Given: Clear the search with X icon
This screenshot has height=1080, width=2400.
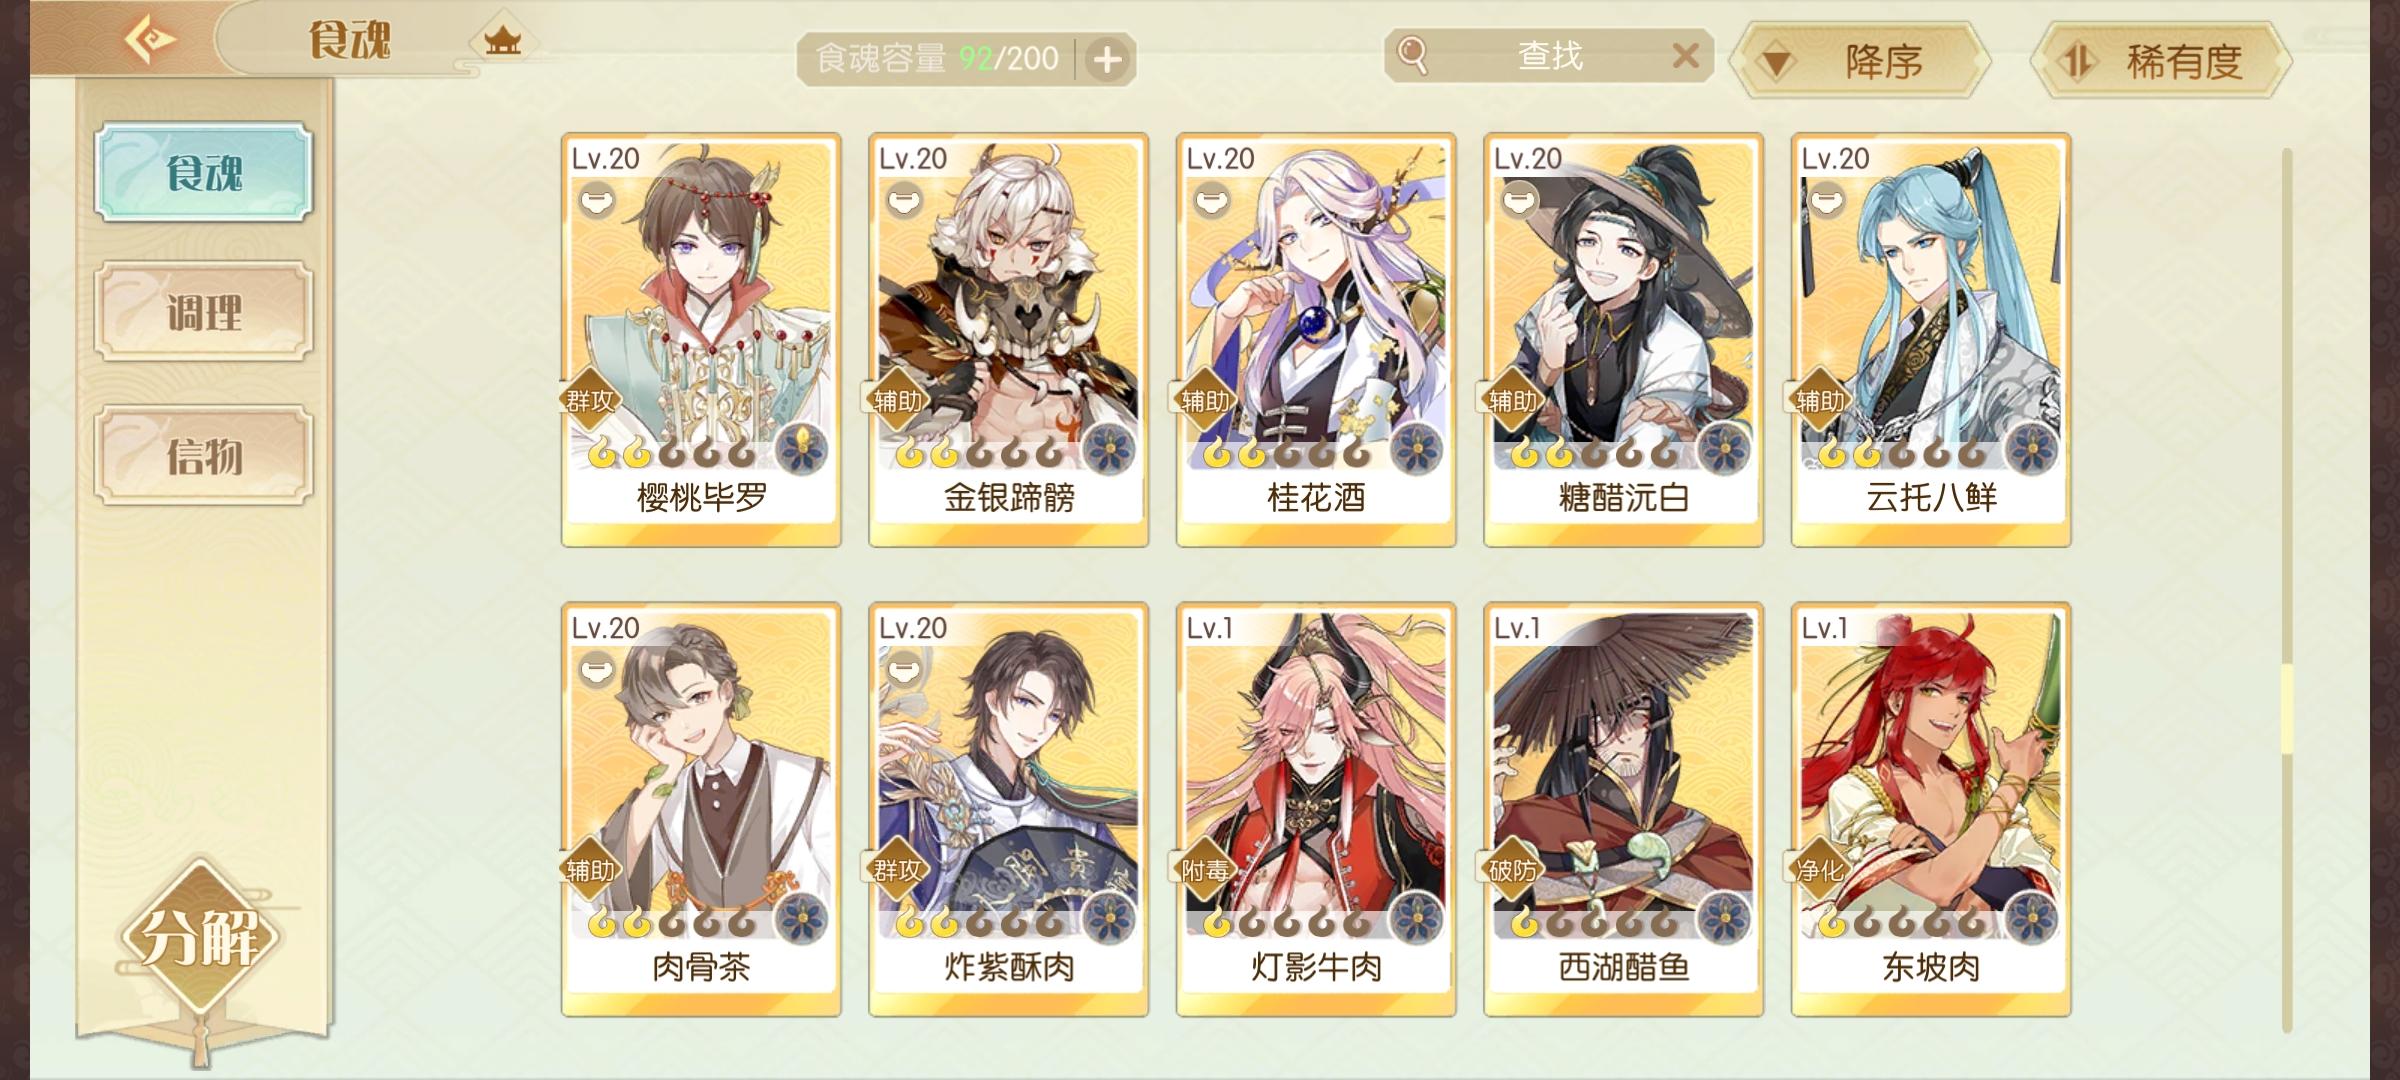Looking at the screenshot, I should (x=1686, y=55).
